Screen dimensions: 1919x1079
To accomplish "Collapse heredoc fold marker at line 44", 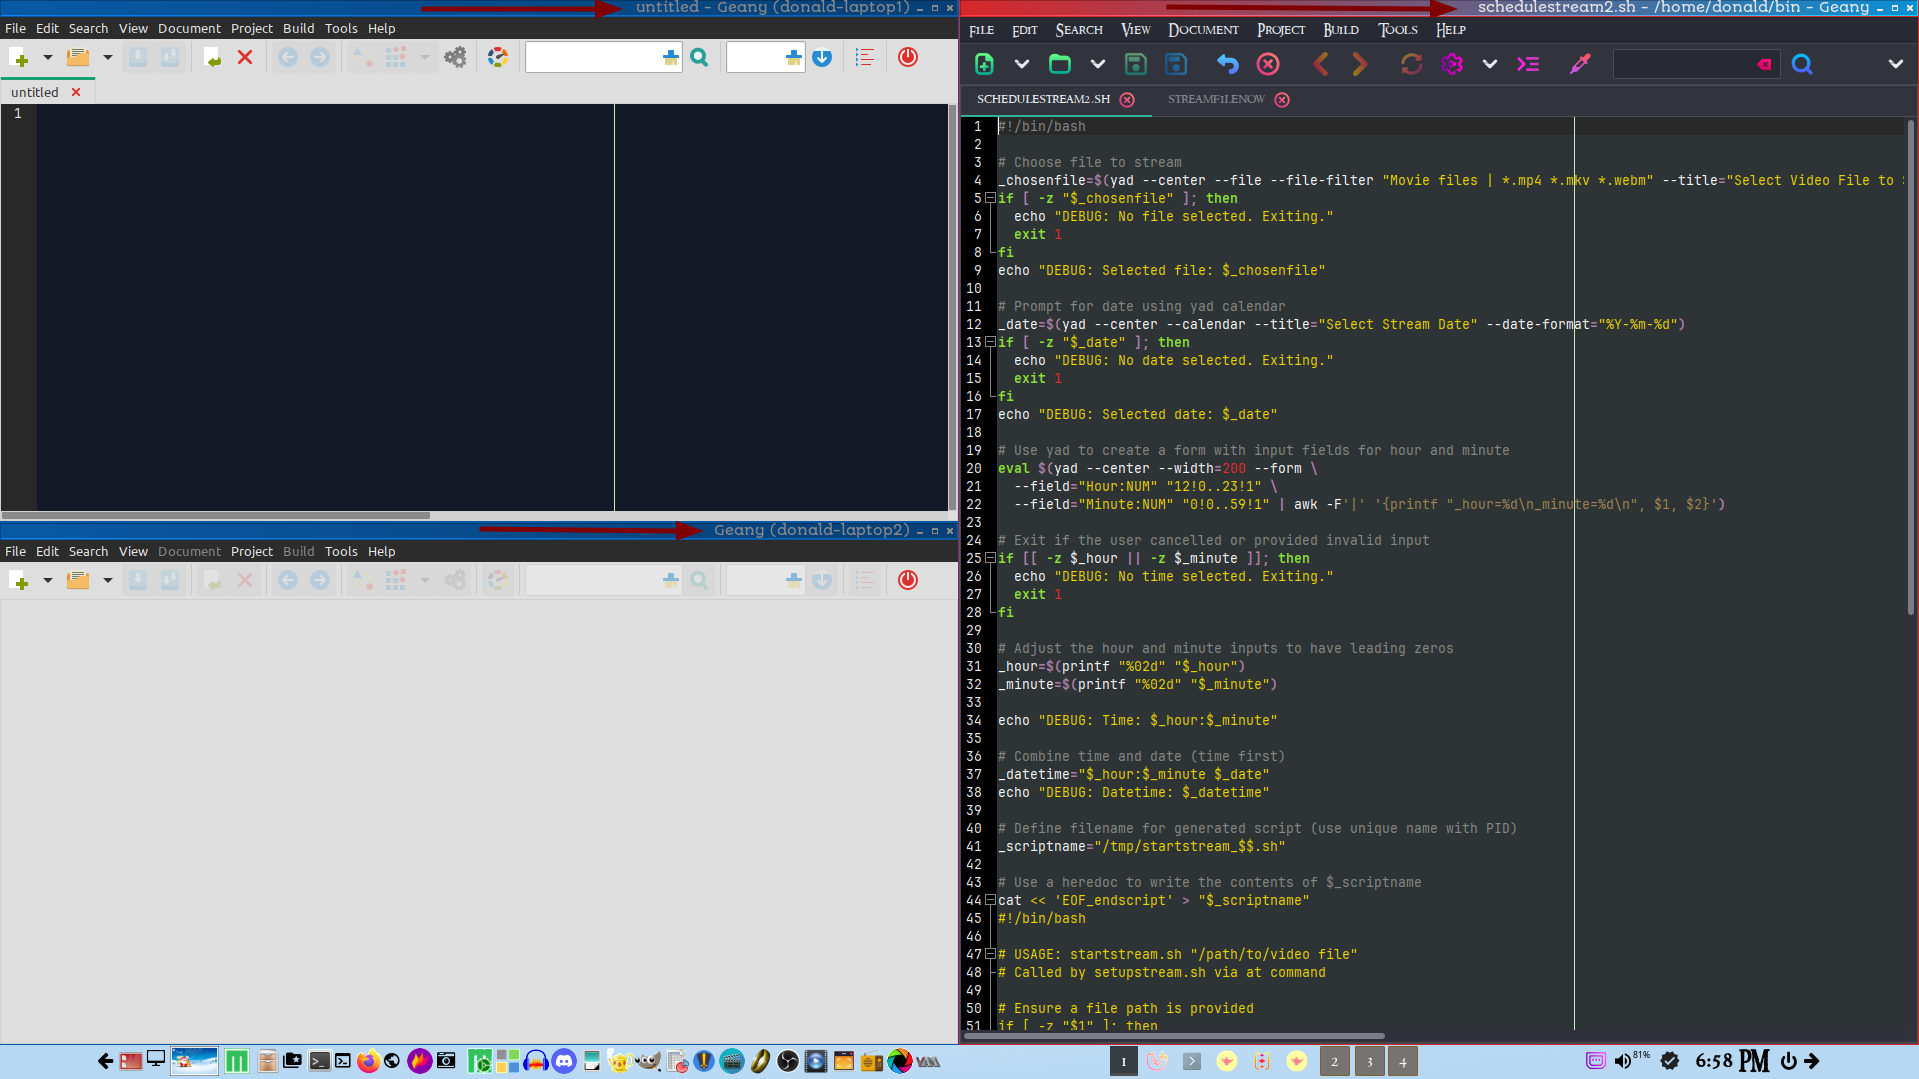I will pyautogui.click(x=990, y=901).
